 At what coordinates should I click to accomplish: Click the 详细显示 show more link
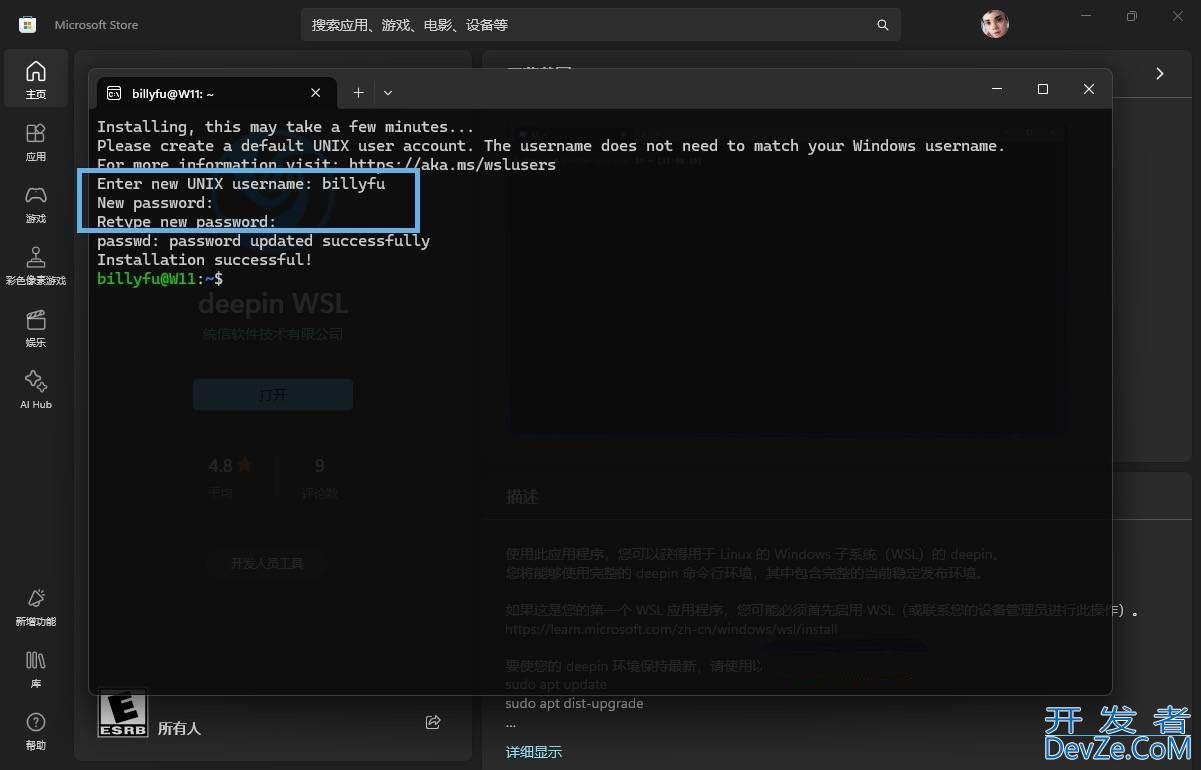534,752
